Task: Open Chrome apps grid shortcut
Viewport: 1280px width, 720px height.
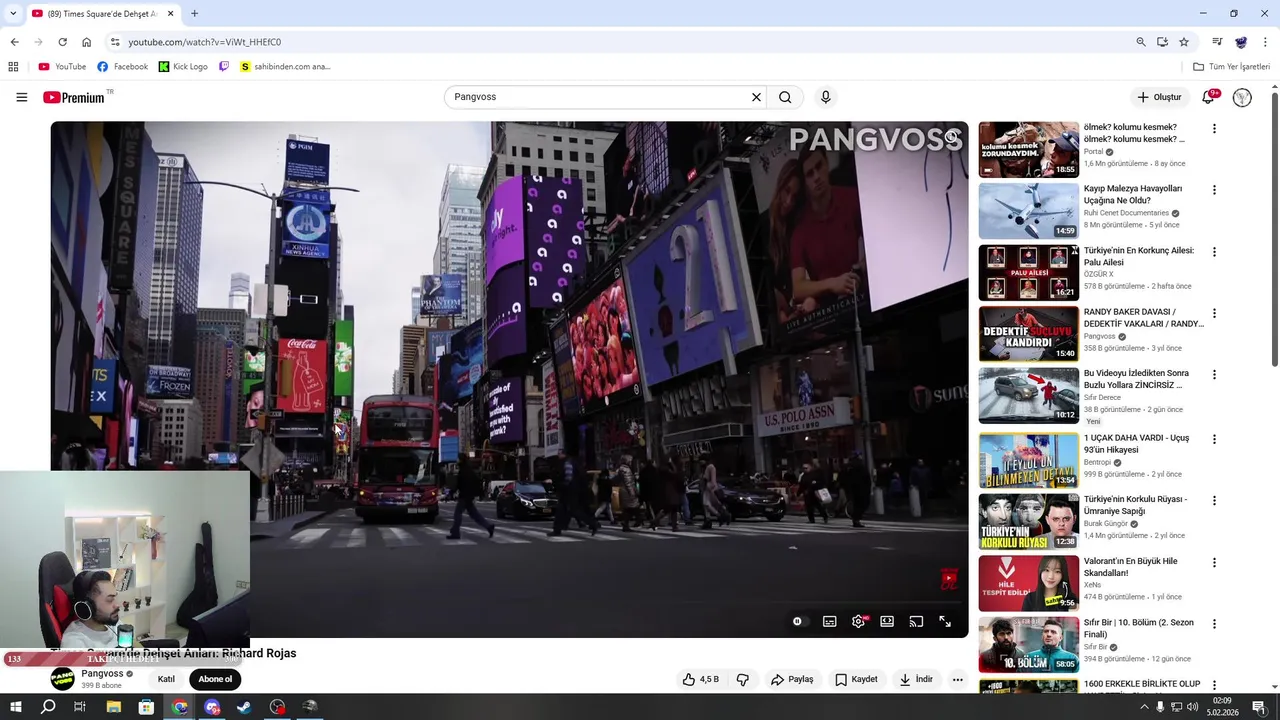Action: click(13, 67)
